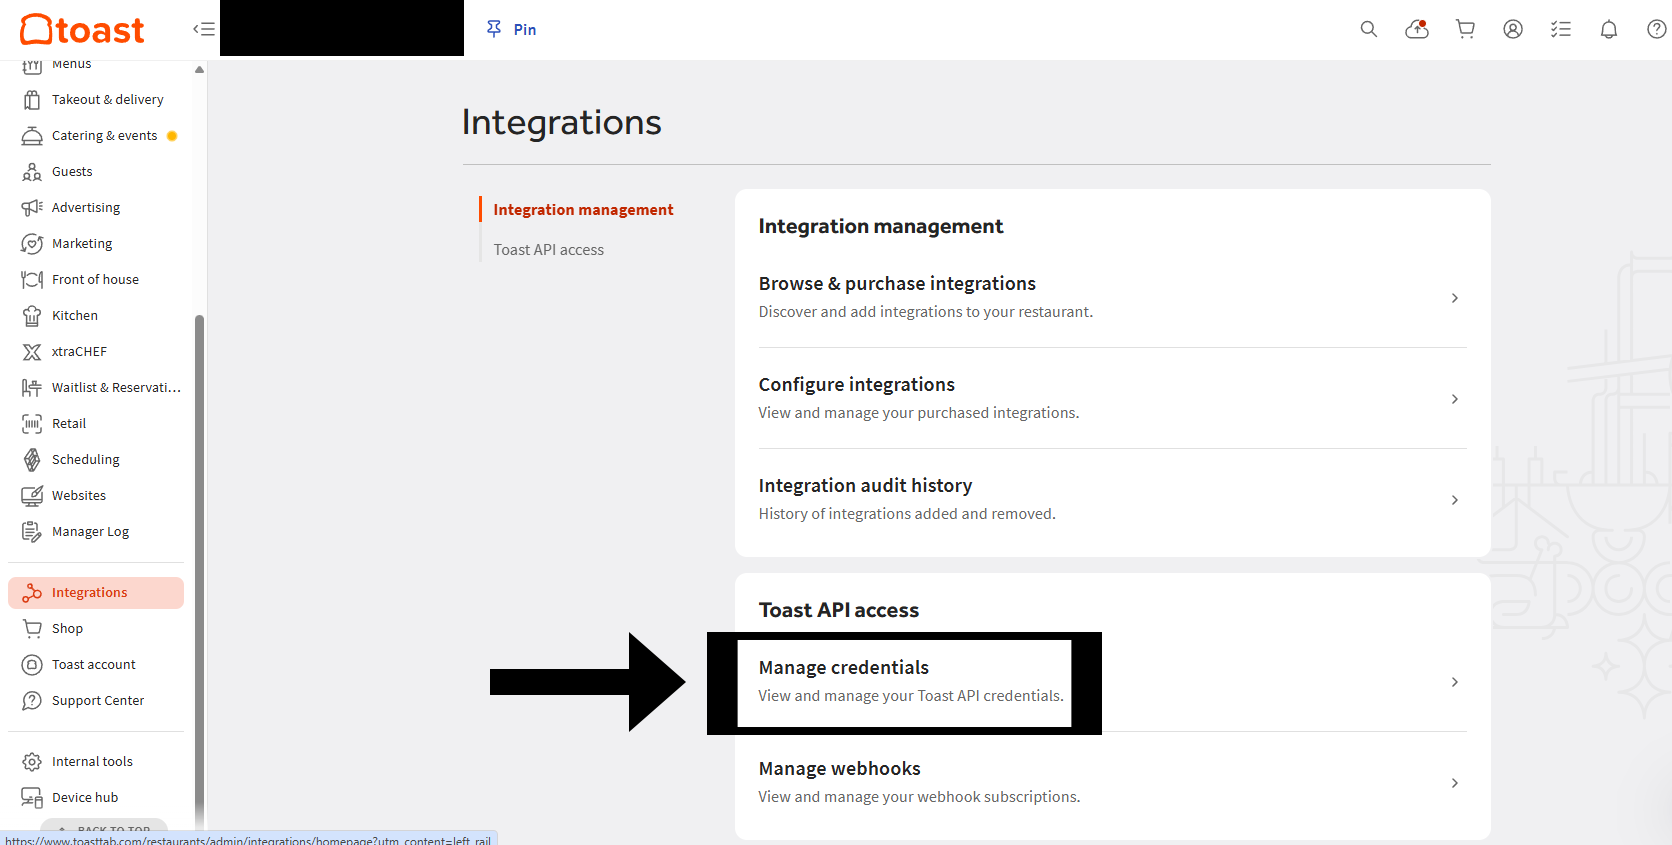Select Integration management section tab

583,210
